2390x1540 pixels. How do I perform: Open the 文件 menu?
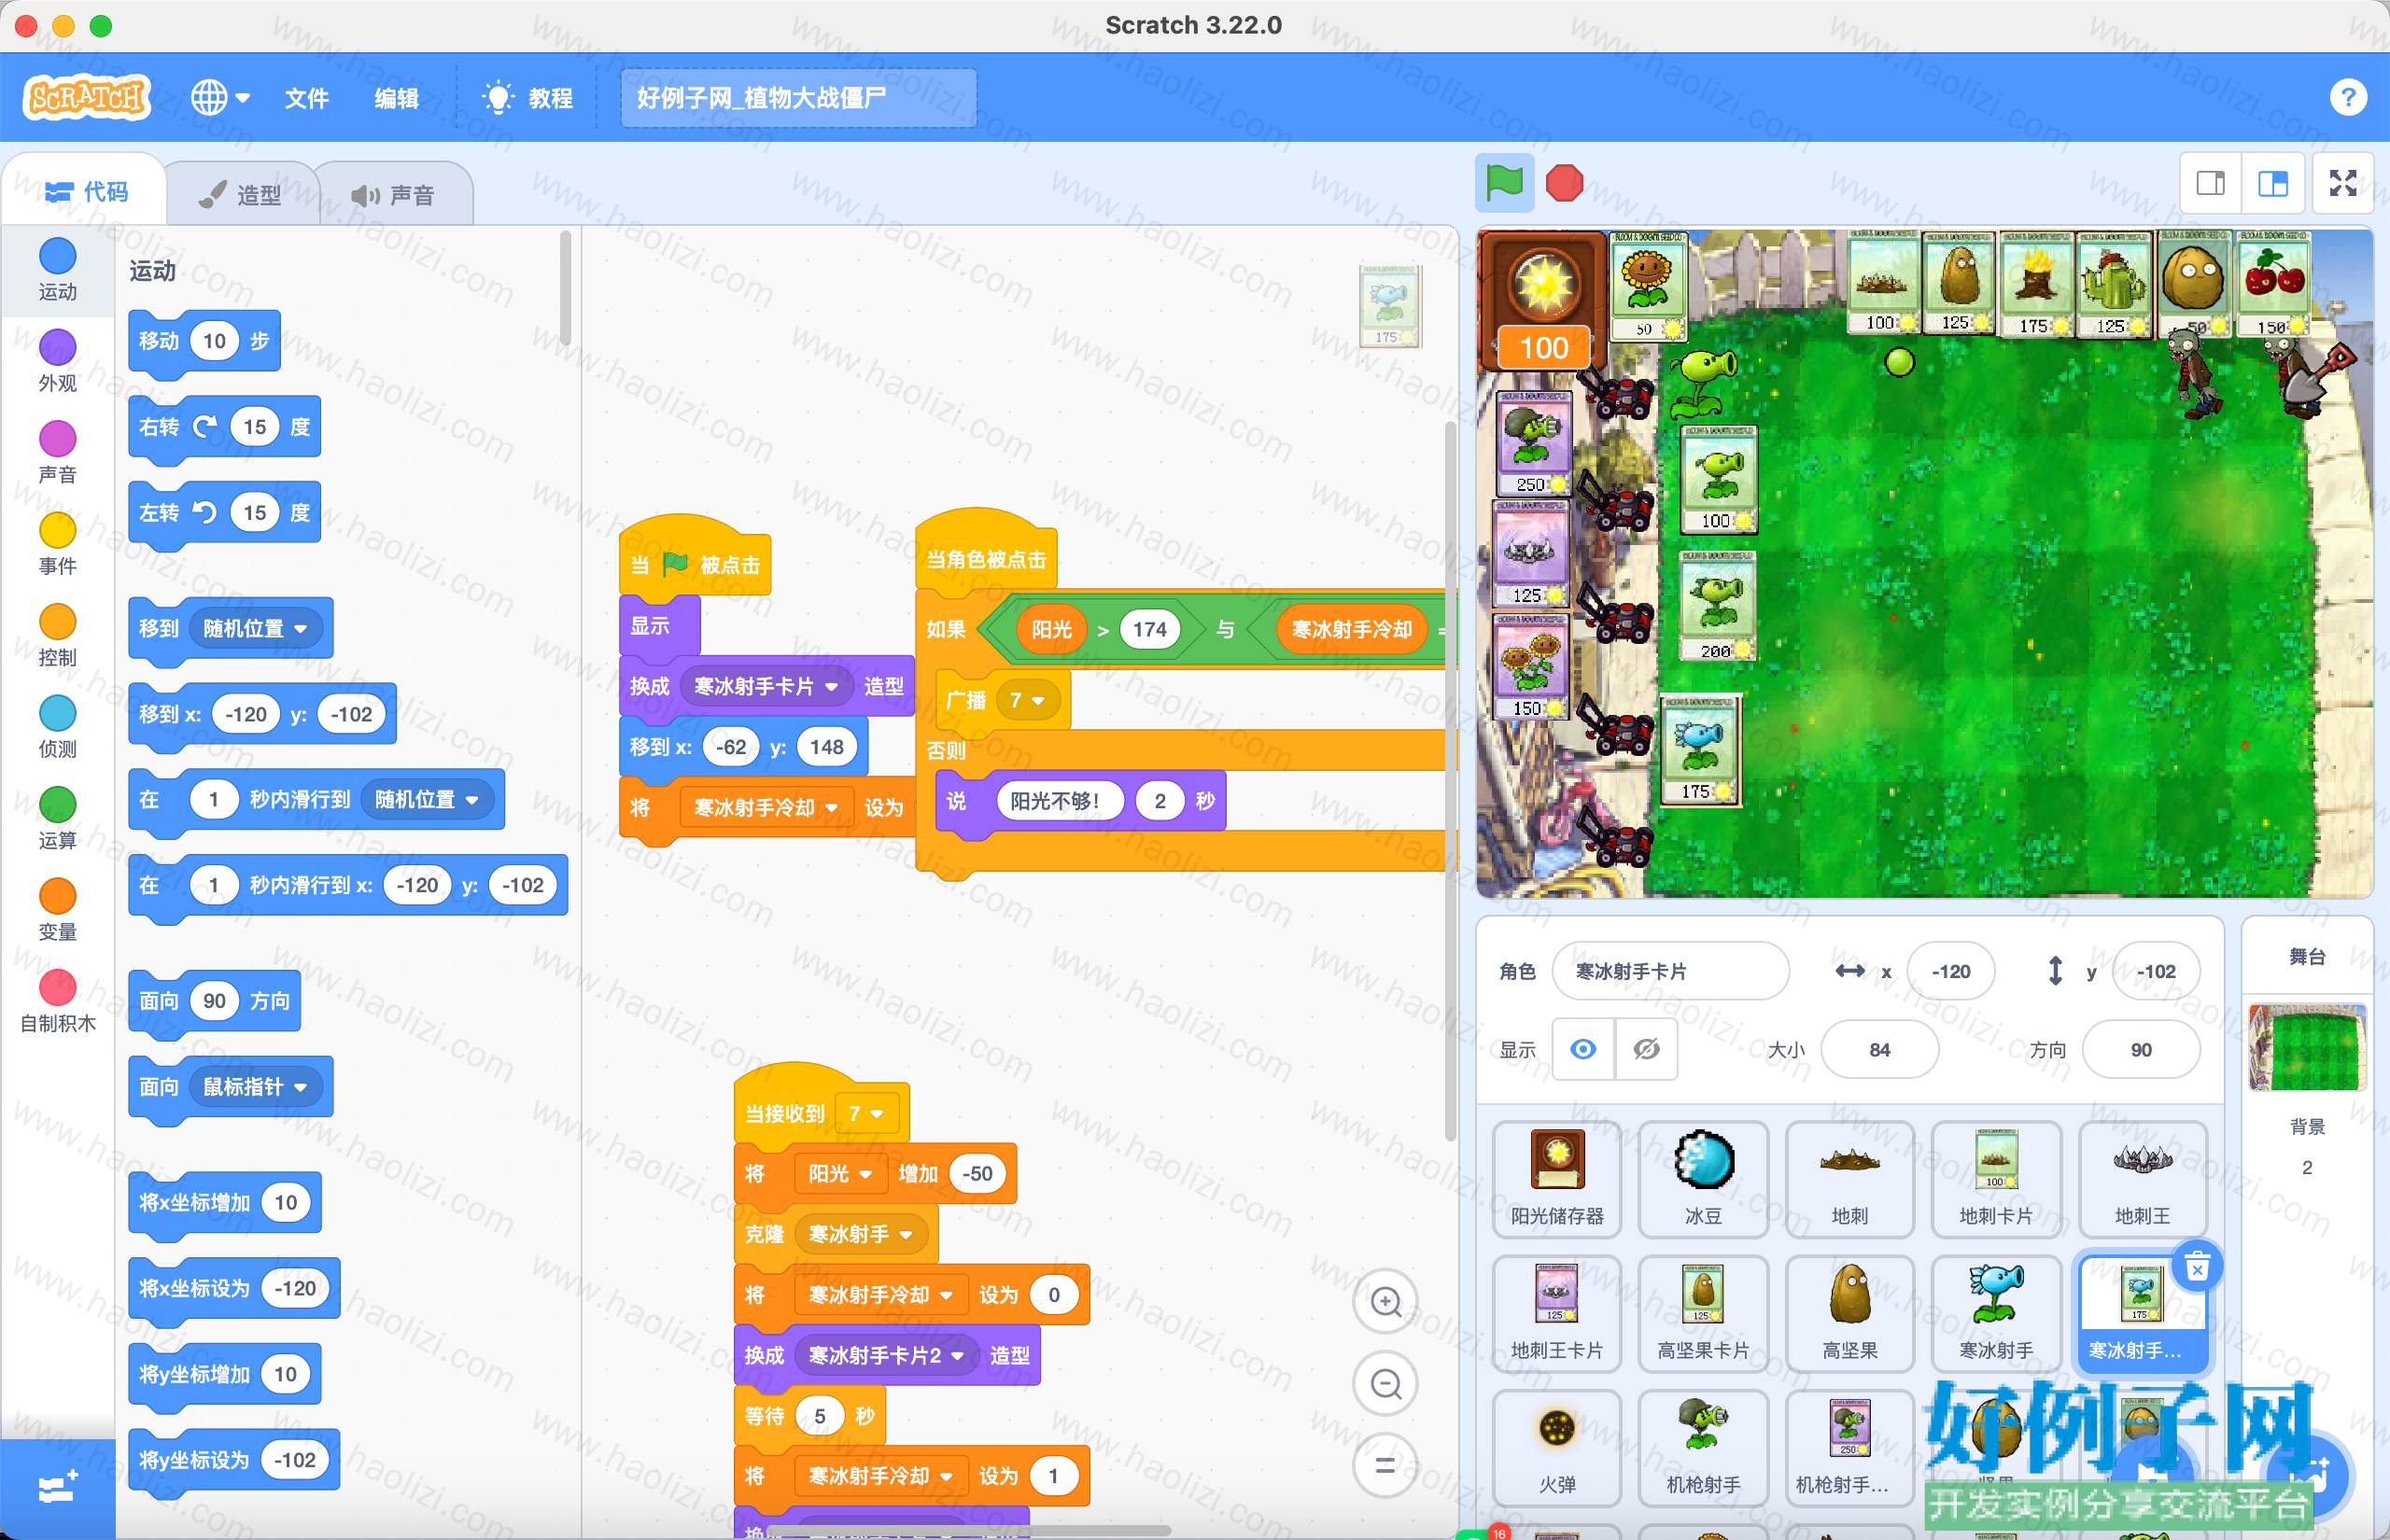click(x=306, y=98)
